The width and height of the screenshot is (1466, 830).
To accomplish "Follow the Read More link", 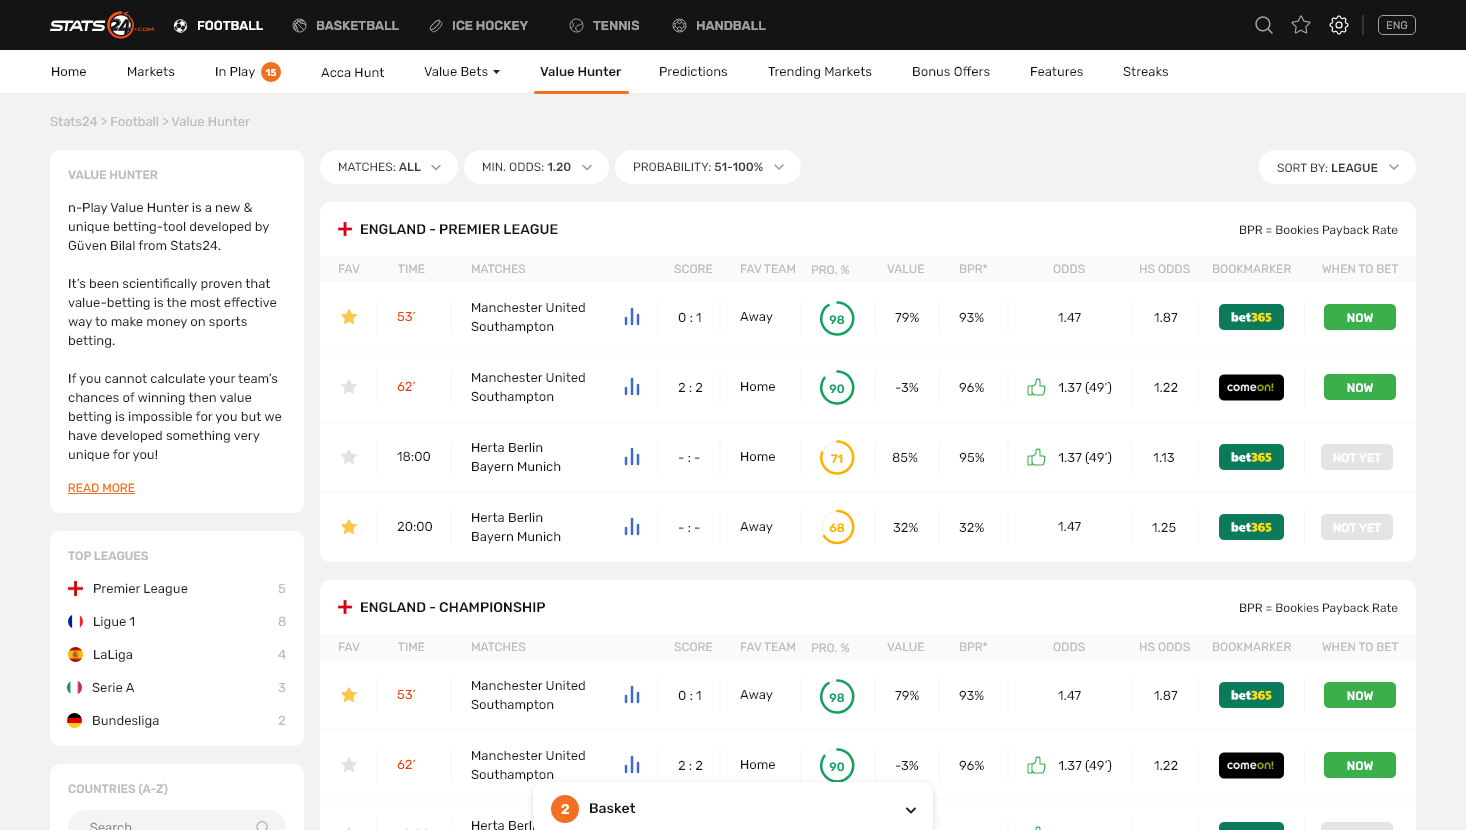I will (x=101, y=488).
